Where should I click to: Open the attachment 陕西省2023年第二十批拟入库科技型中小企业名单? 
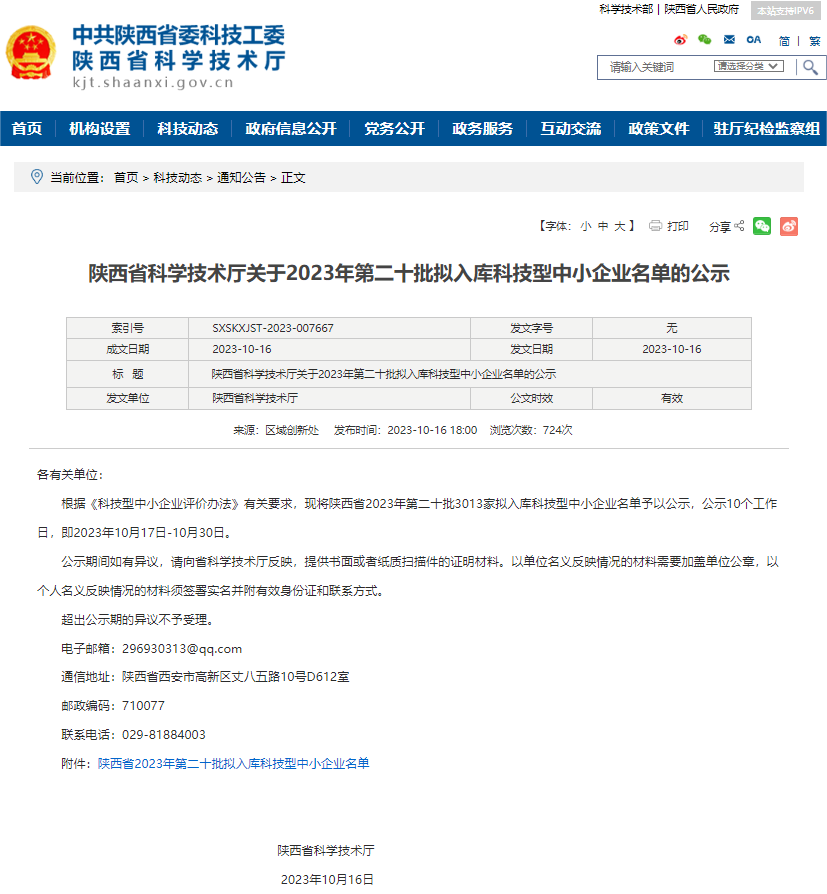coord(233,764)
